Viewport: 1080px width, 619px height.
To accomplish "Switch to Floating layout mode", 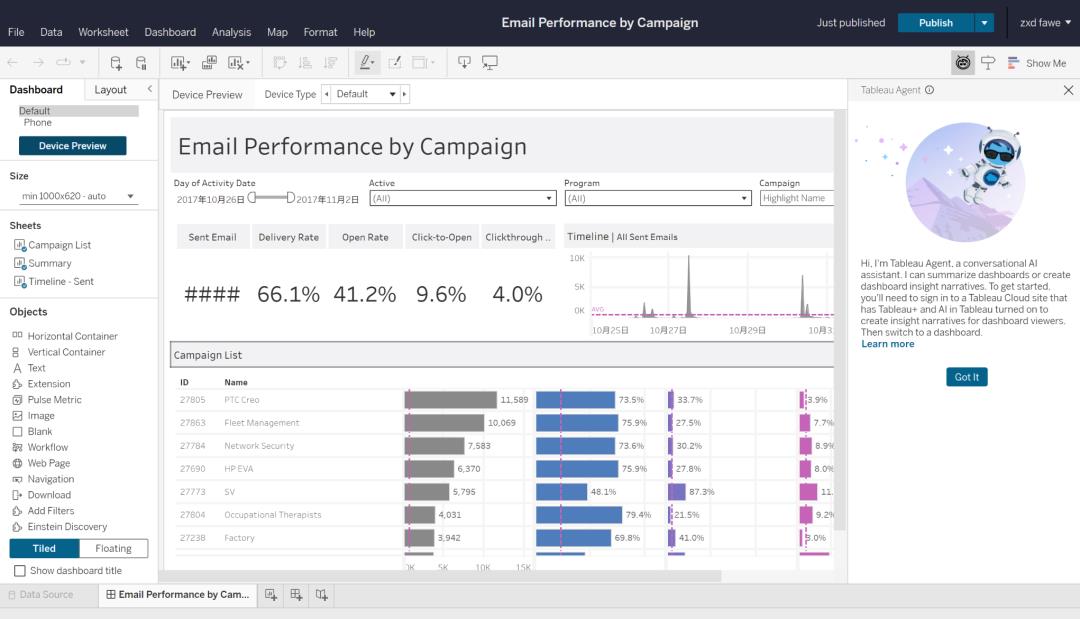I will (113, 548).
